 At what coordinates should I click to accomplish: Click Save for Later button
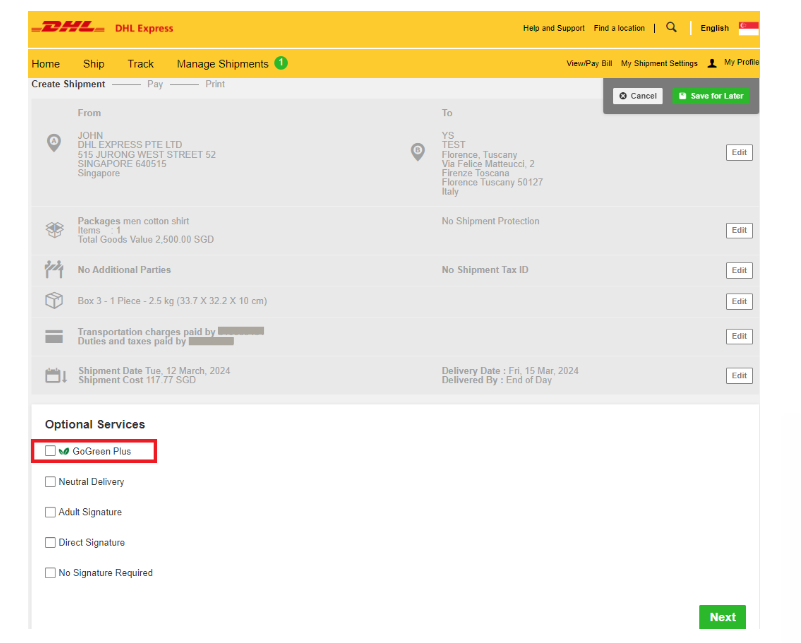(711, 96)
